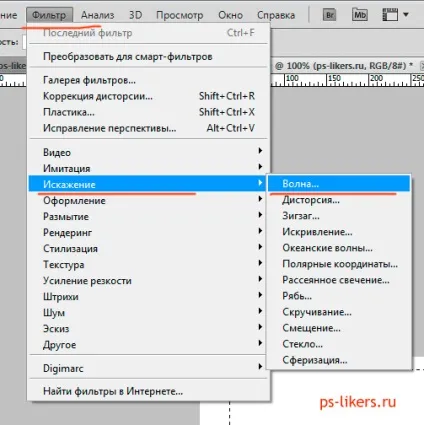Screen dimensions: 424x425
Task: Expand the Размытие submenu
Action: coord(149,216)
